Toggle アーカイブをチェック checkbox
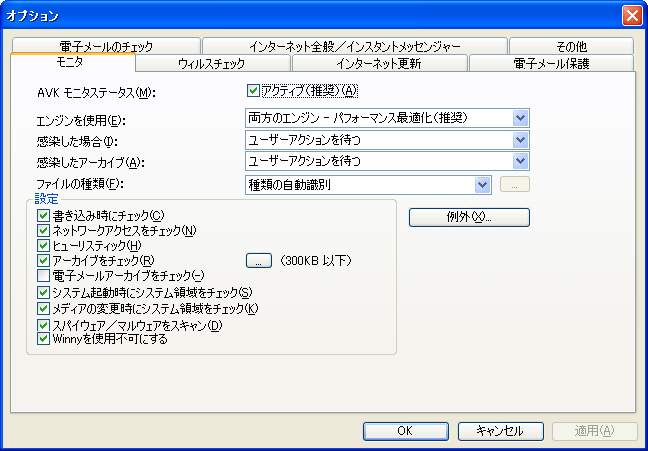This screenshot has height=451, width=648. (43, 260)
